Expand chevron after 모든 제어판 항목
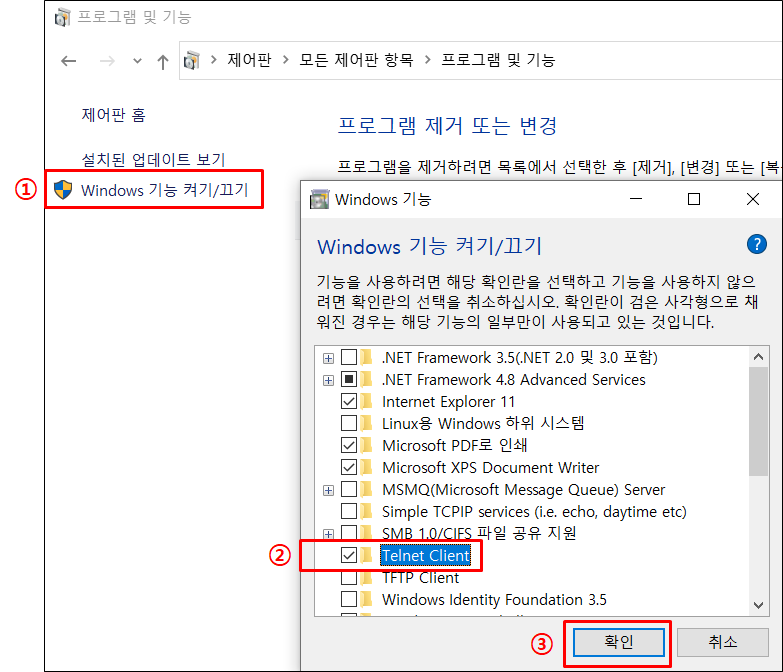Image resolution: width=783 pixels, height=672 pixels. tap(427, 60)
